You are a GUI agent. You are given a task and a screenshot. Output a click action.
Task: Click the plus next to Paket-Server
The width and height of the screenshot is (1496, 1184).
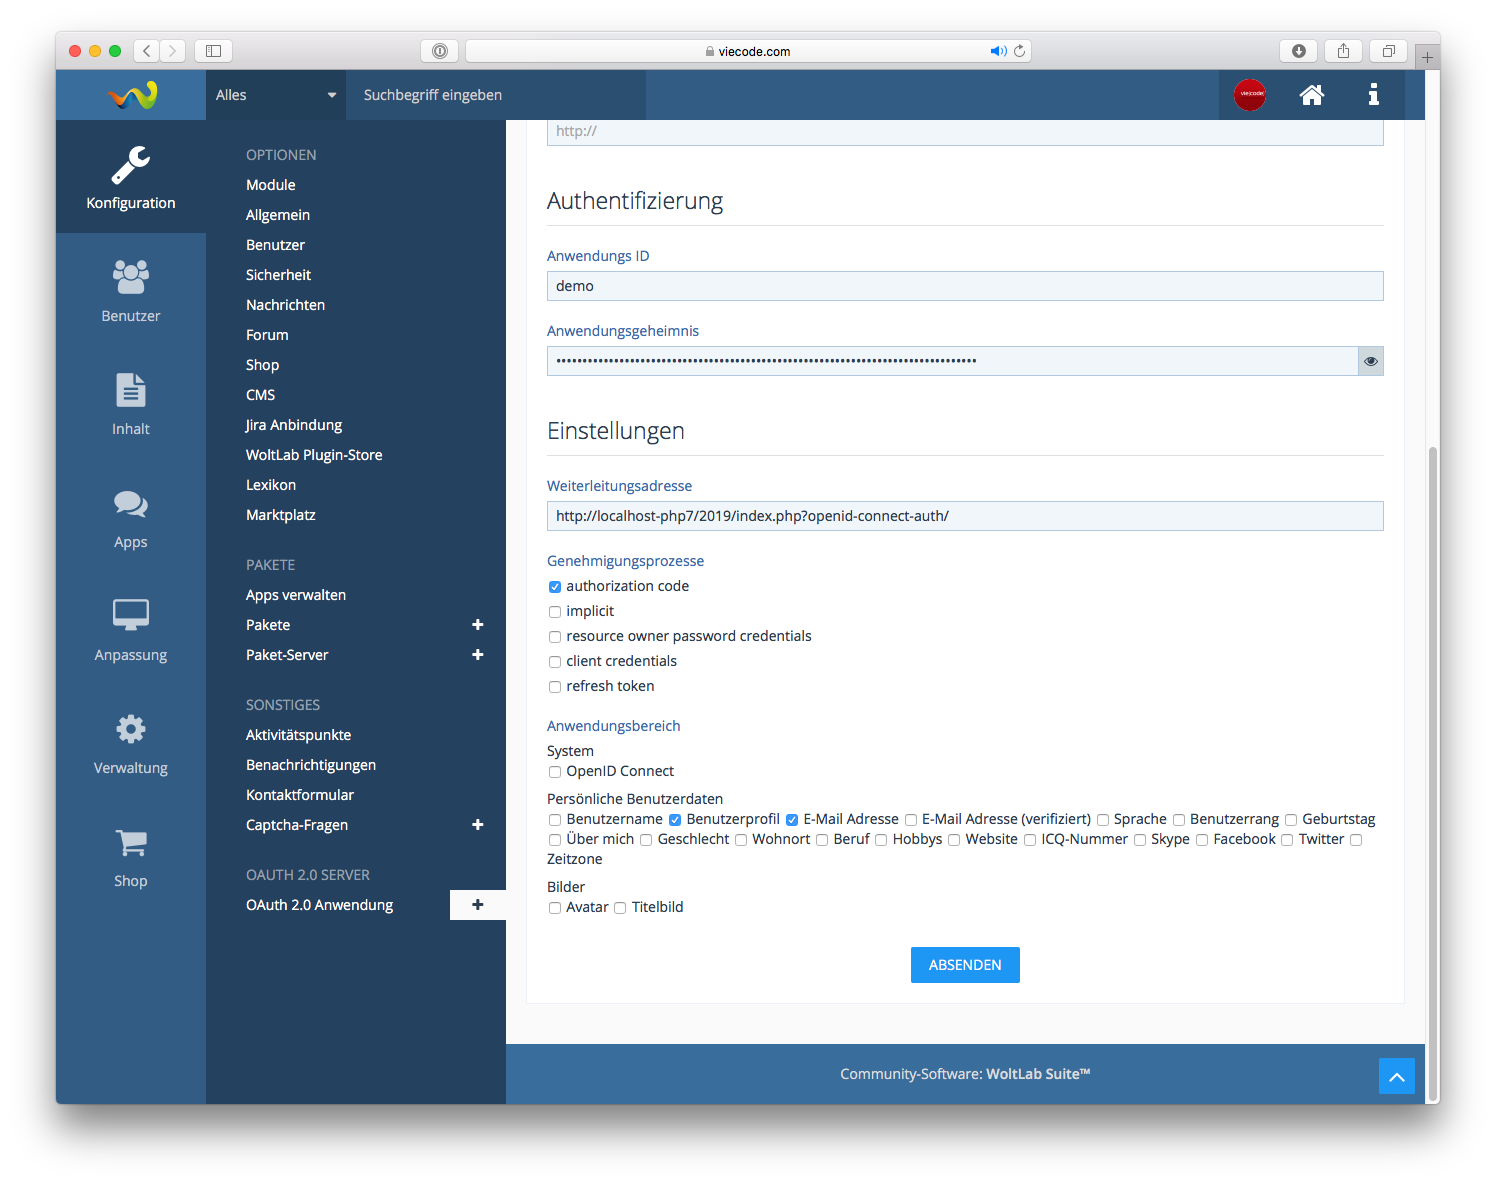point(477,655)
